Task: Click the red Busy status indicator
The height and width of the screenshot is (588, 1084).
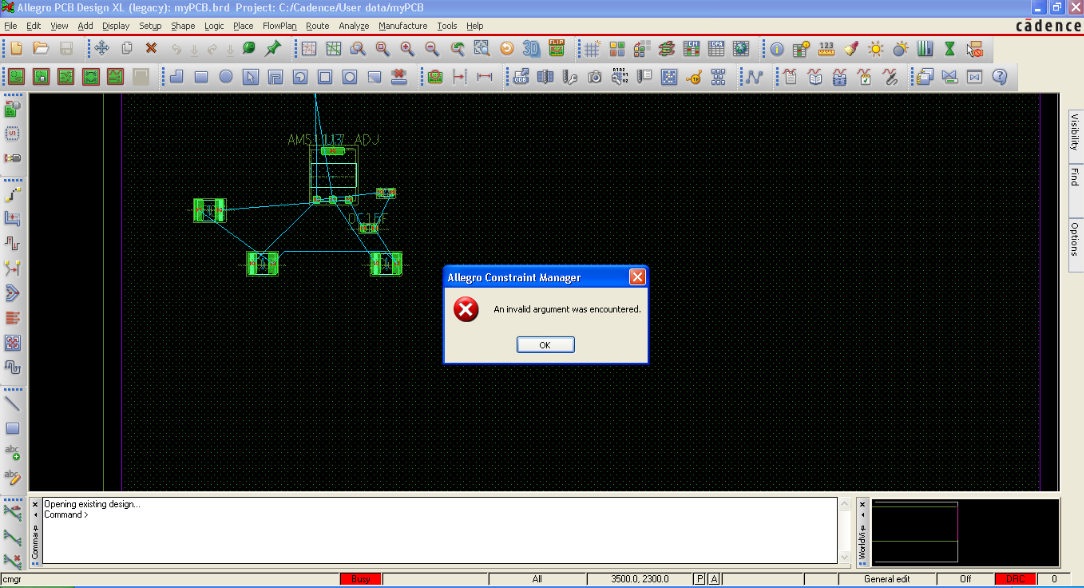Action: pos(361,579)
